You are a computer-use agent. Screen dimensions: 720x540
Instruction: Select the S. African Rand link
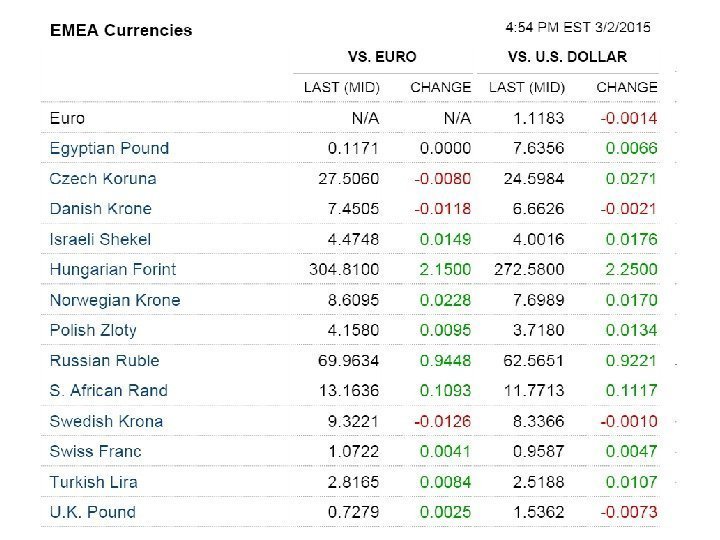108,391
